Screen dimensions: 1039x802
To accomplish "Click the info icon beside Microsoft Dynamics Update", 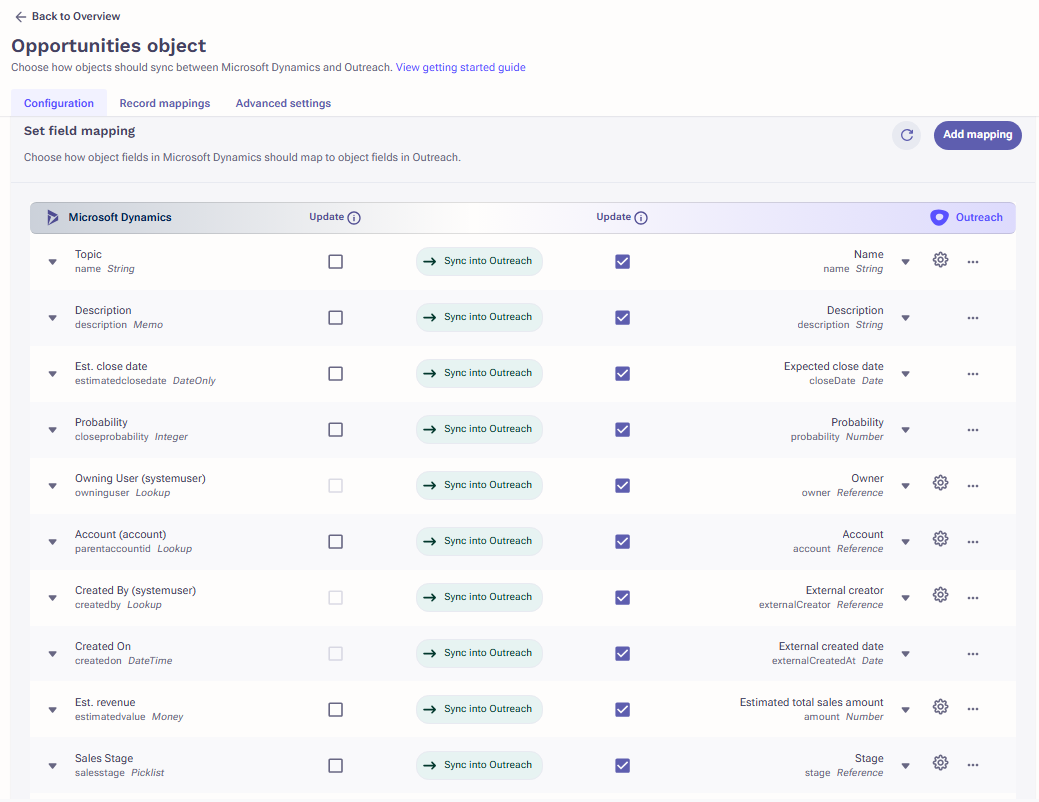I will pyautogui.click(x=355, y=217).
